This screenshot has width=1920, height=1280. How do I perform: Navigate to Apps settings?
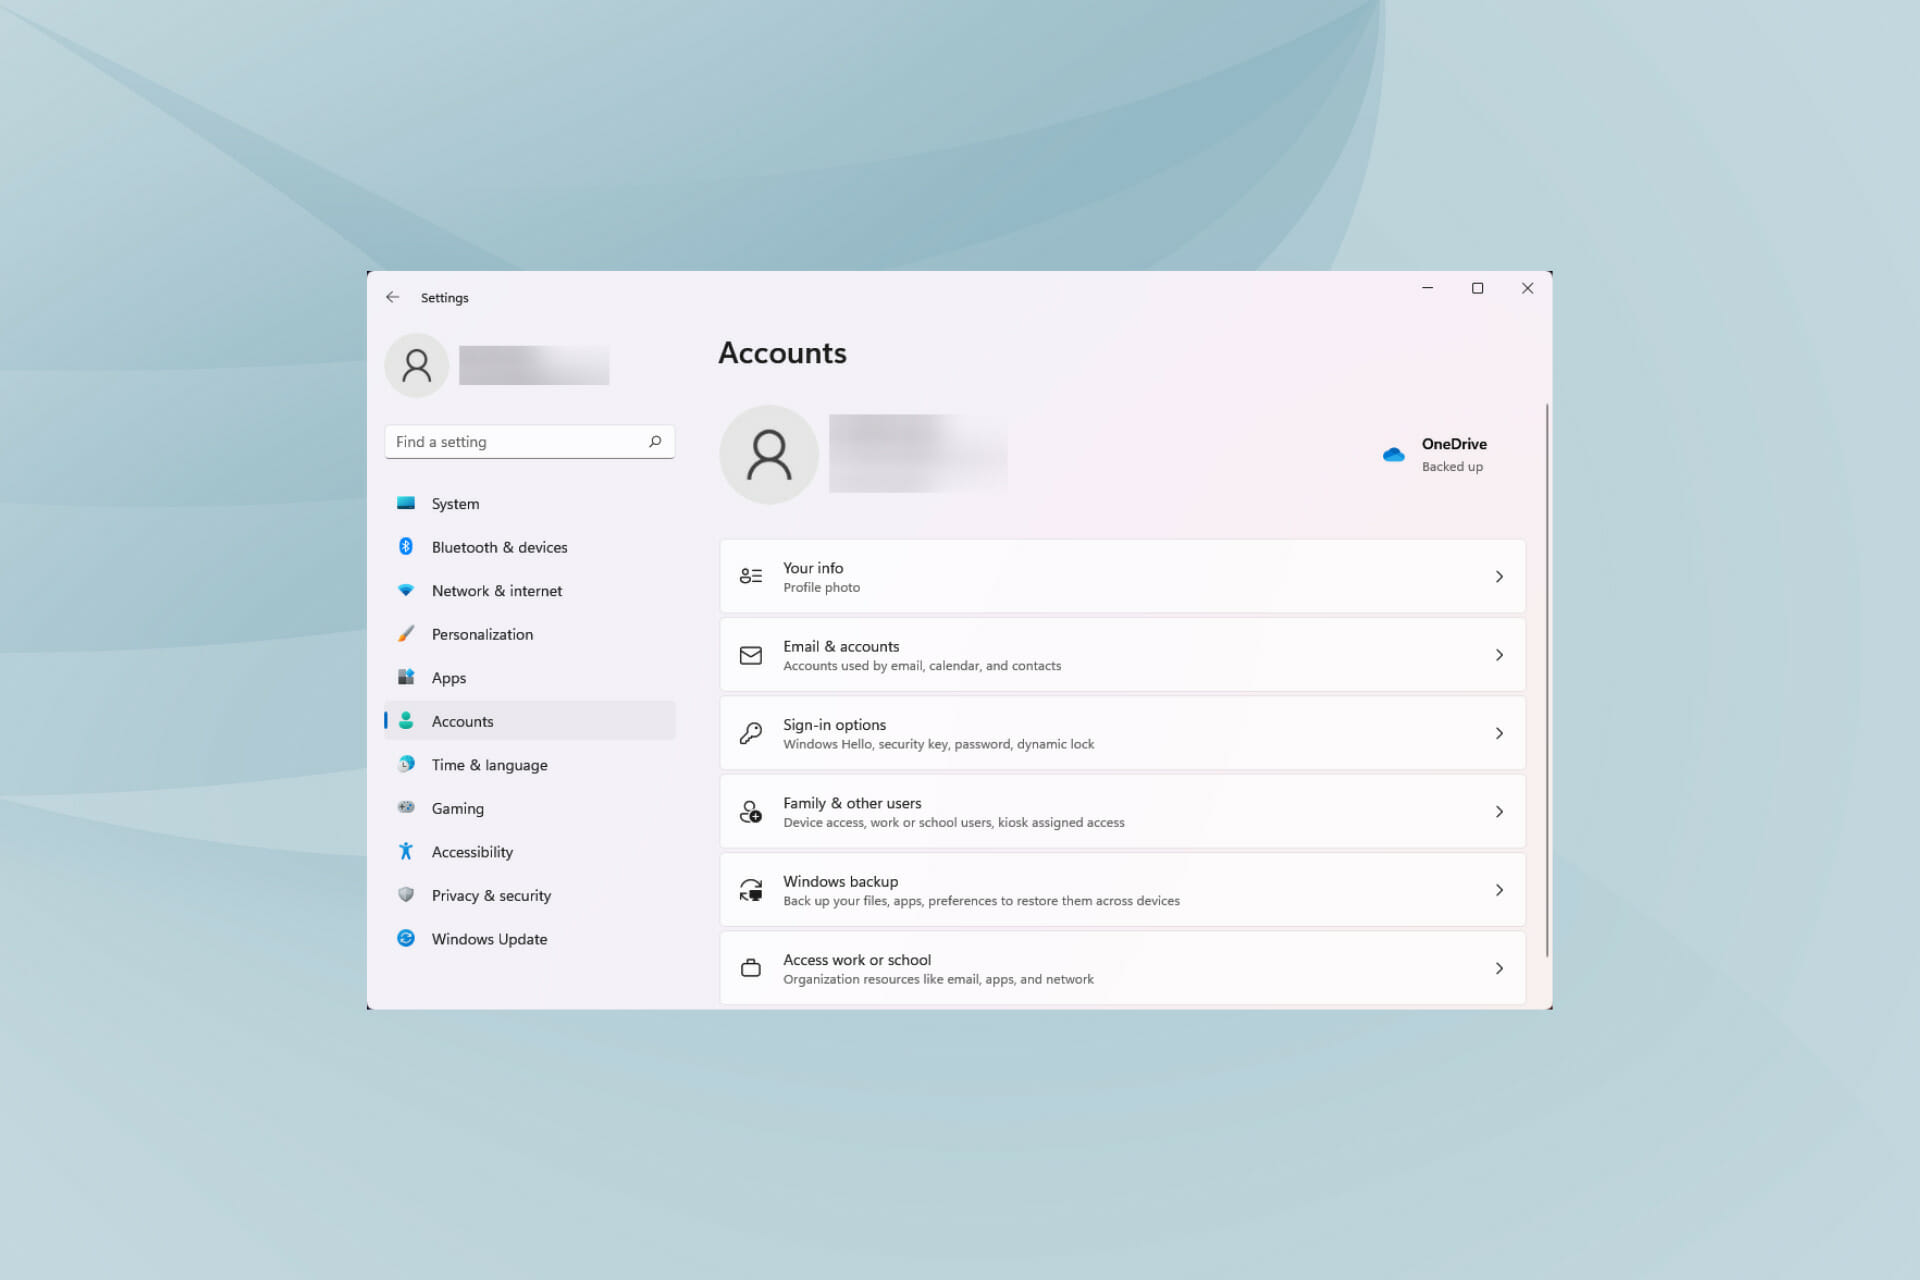point(449,677)
